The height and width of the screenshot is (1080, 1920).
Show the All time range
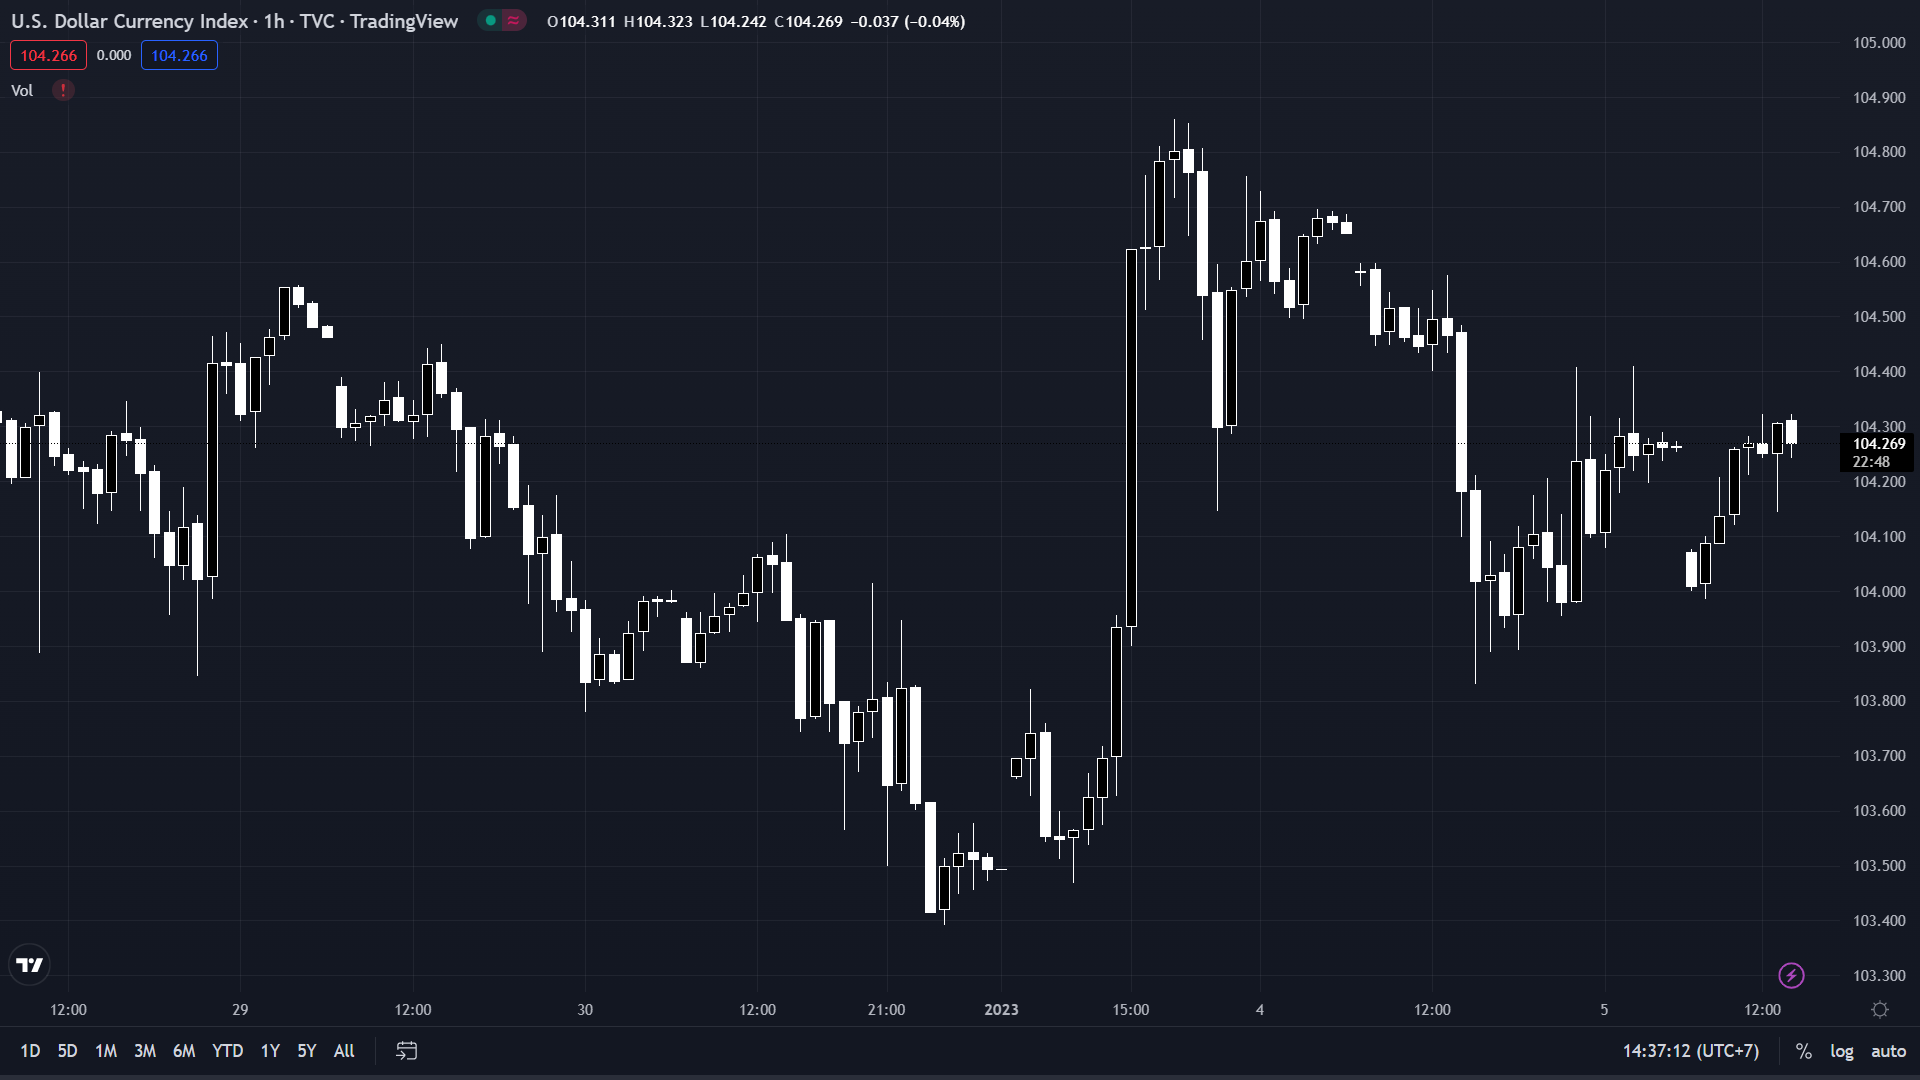(x=344, y=1051)
